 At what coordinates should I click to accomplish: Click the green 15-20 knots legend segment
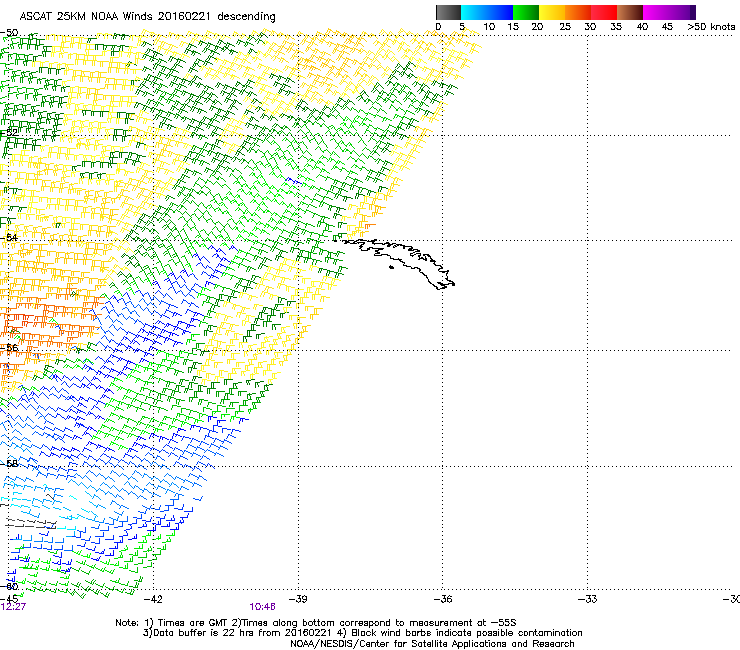point(526,12)
